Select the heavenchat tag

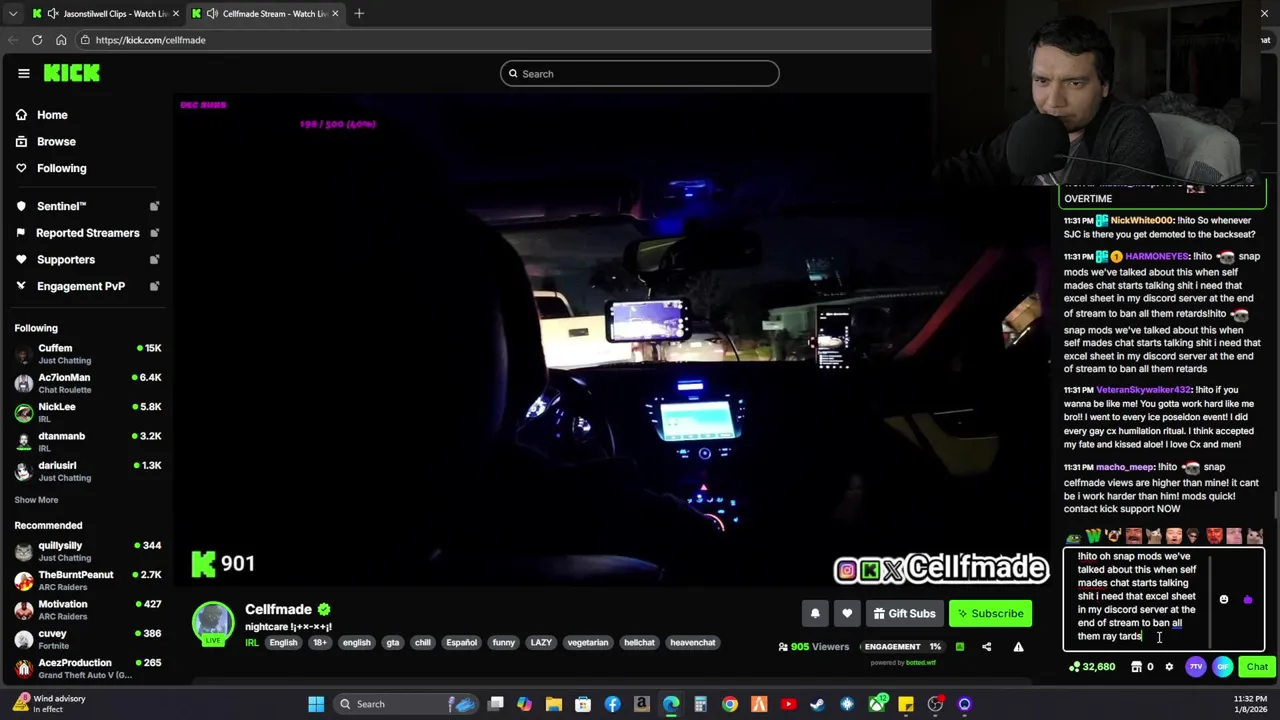pyautogui.click(x=693, y=643)
